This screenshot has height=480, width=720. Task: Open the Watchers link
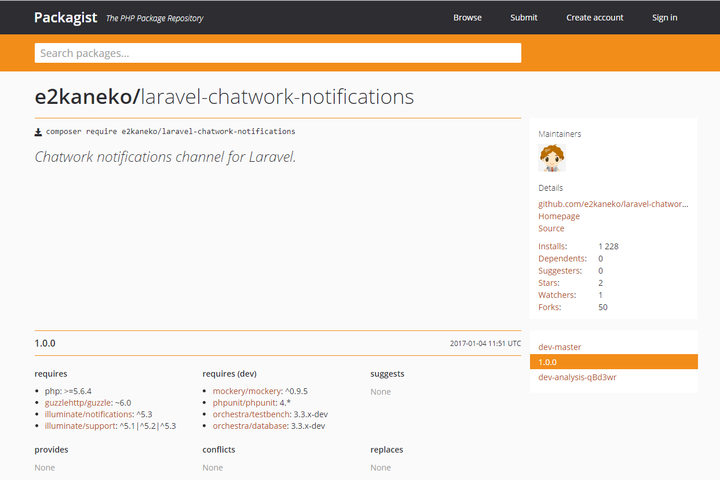point(557,295)
